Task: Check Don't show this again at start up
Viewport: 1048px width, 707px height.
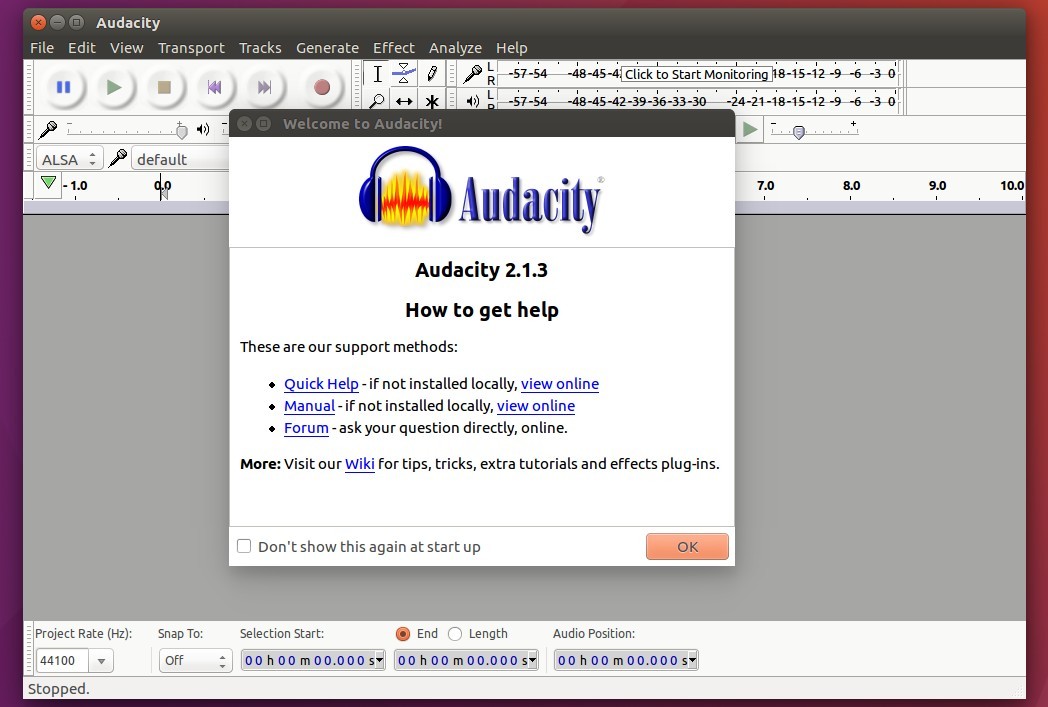Action: [244, 546]
